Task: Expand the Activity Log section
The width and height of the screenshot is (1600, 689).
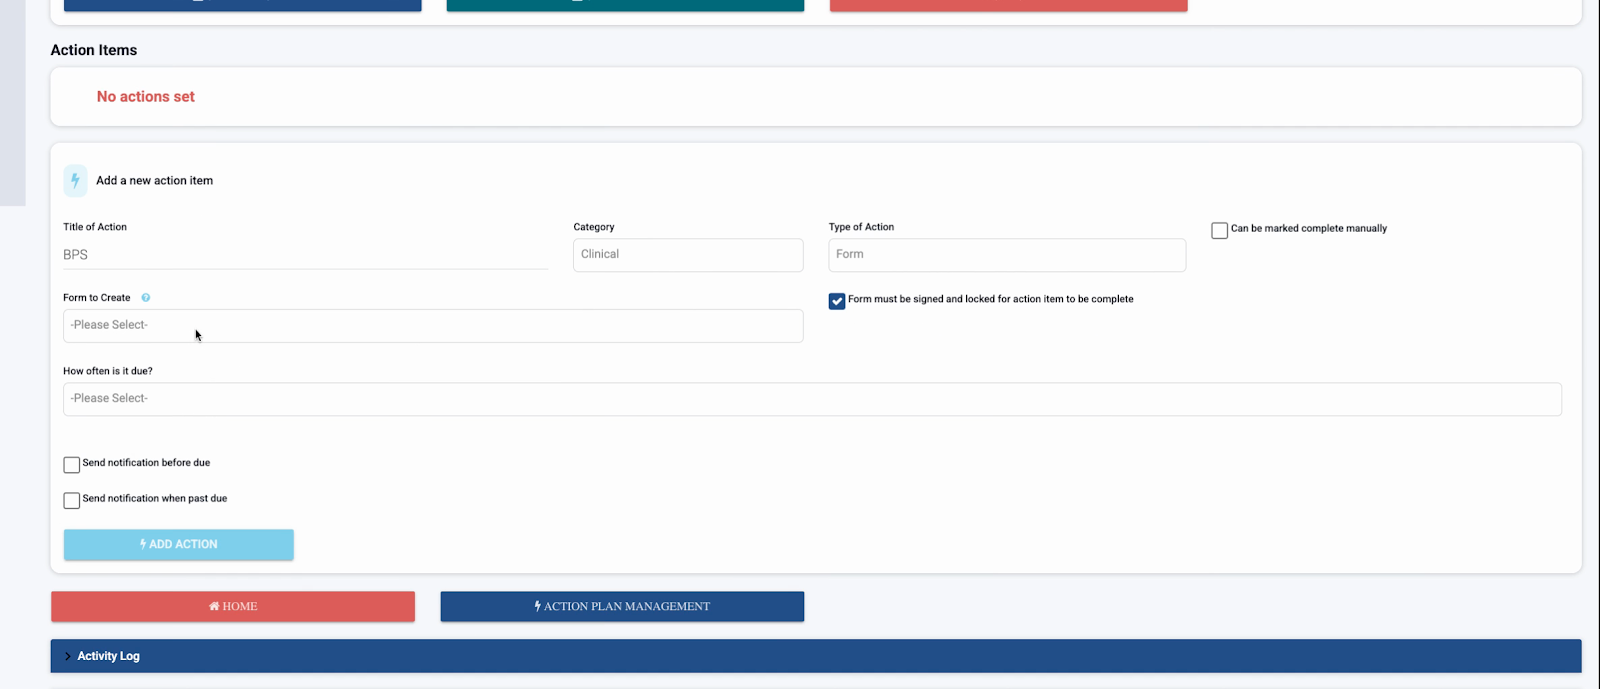Action: point(108,656)
